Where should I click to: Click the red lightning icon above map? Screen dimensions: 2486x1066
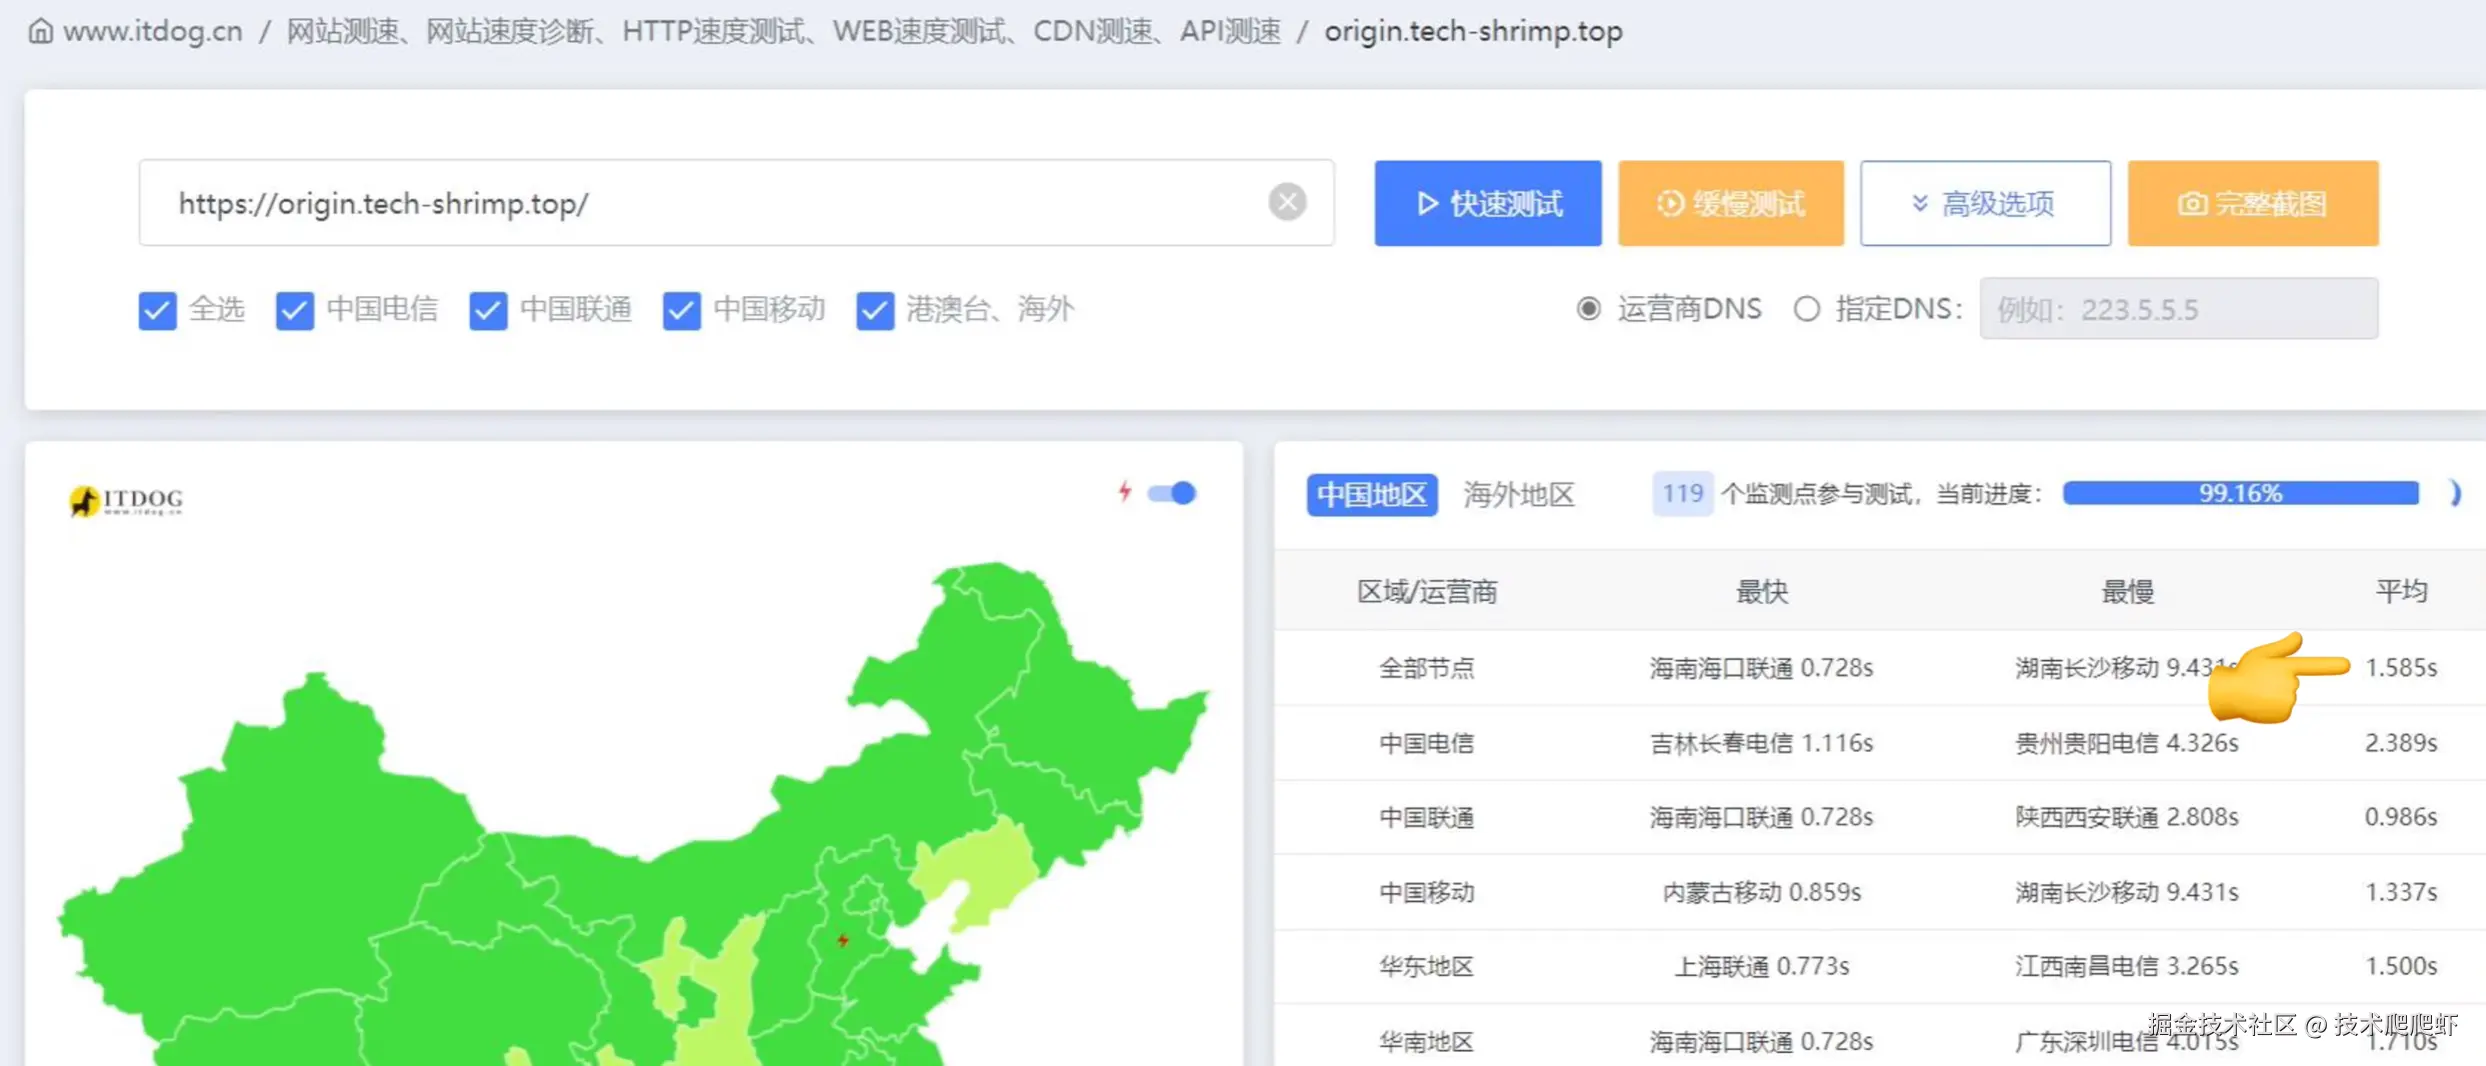coord(1125,491)
